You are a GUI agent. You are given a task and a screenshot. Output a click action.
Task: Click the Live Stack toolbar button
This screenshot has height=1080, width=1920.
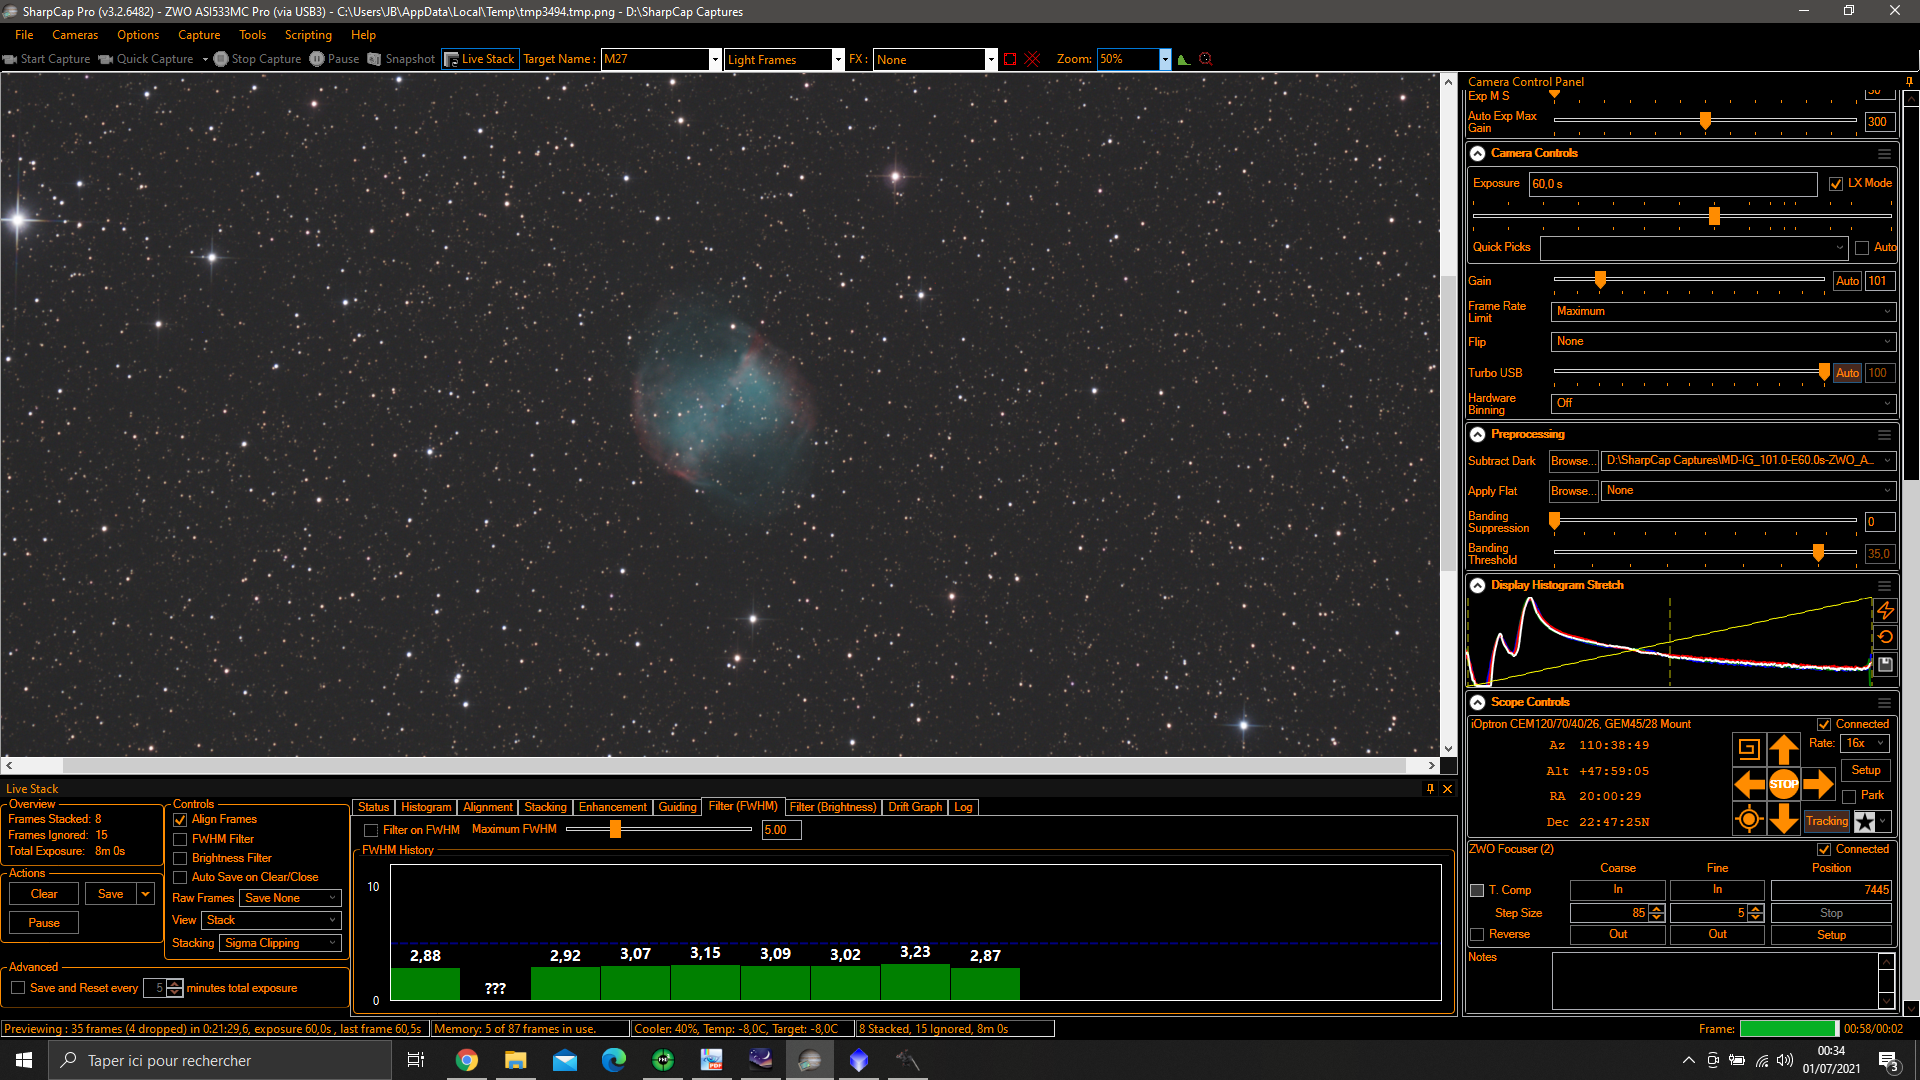(480, 59)
